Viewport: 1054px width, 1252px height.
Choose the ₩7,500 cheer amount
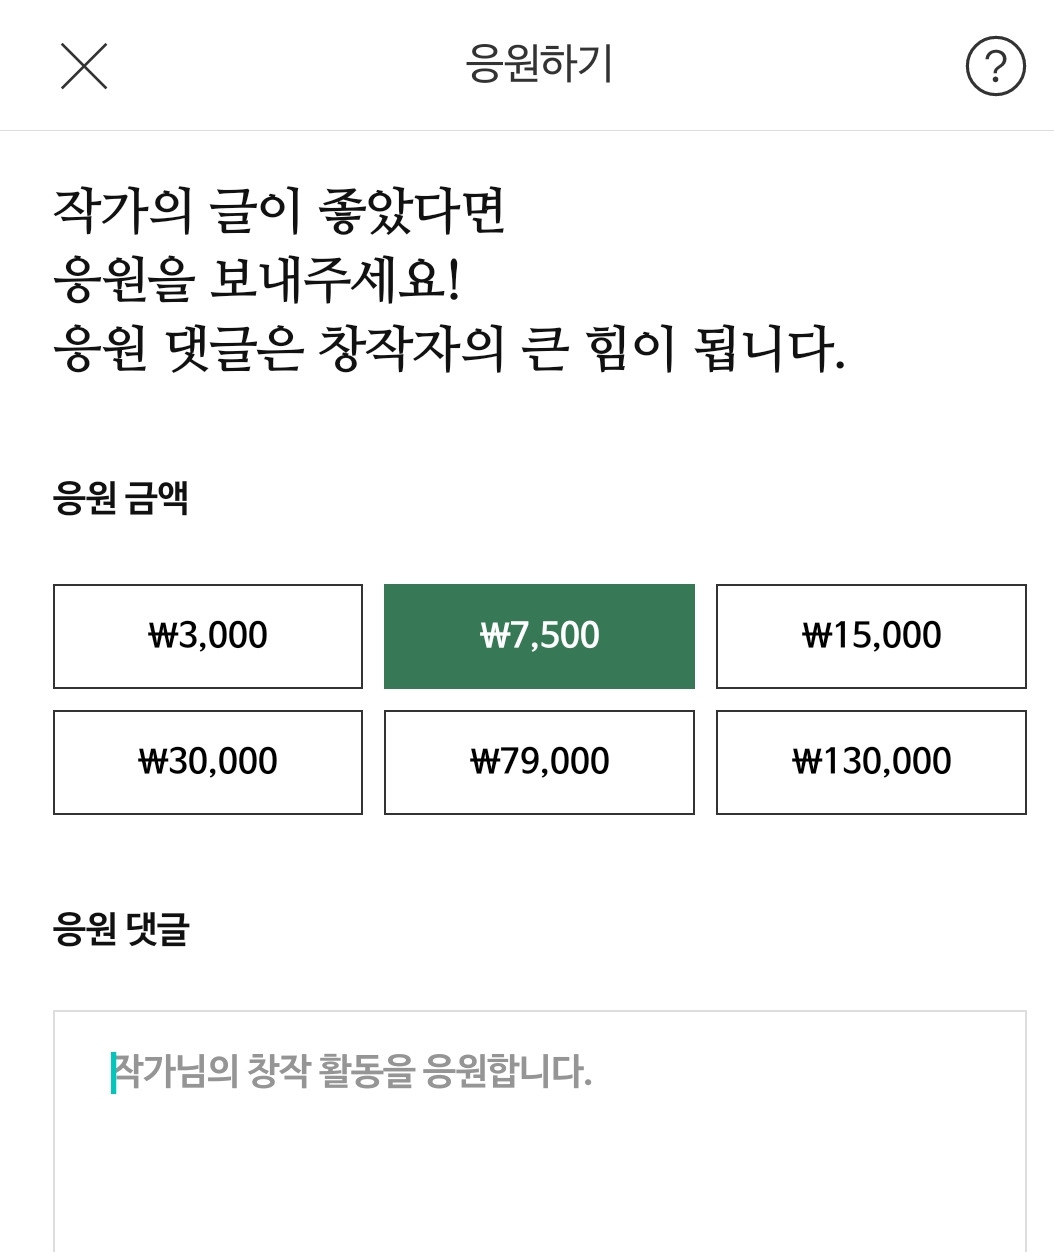point(539,636)
